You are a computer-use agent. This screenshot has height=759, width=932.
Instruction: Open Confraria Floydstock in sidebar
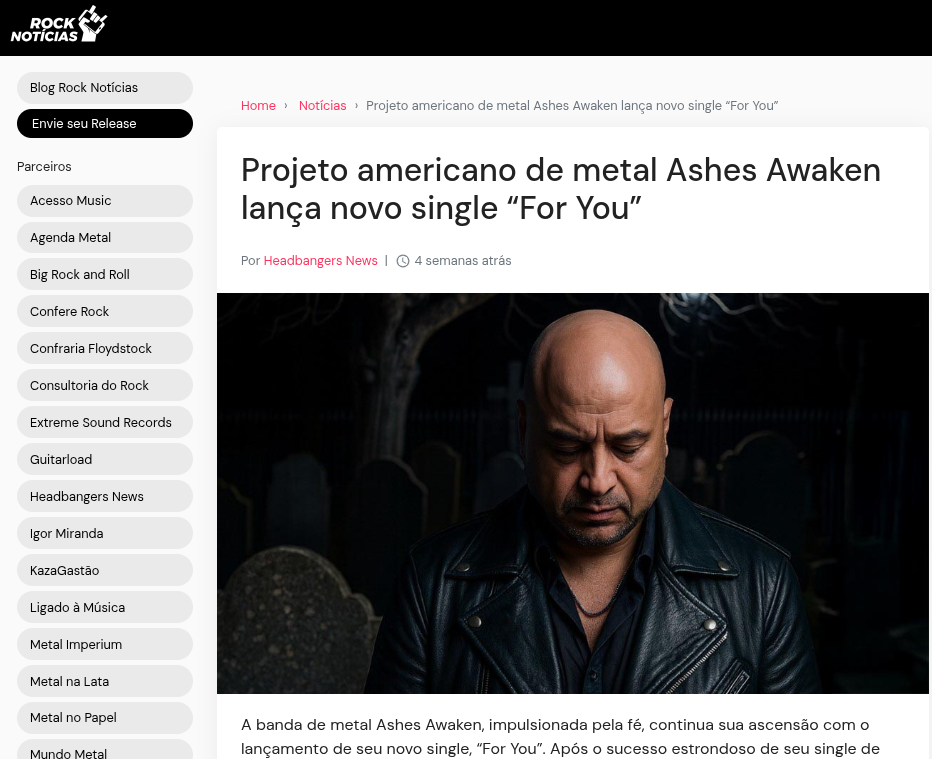pos(105,349)
